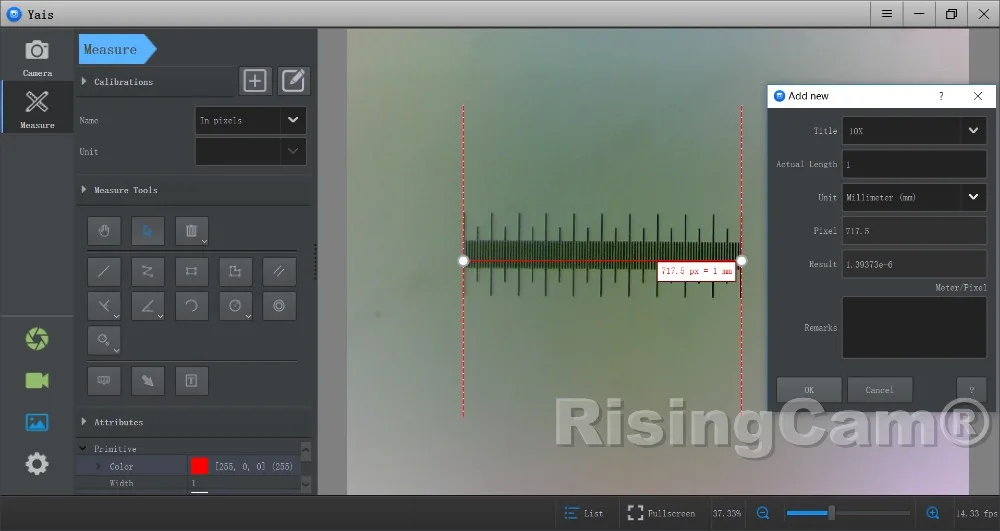Click OK in Add new dialog

click(809, 389)
